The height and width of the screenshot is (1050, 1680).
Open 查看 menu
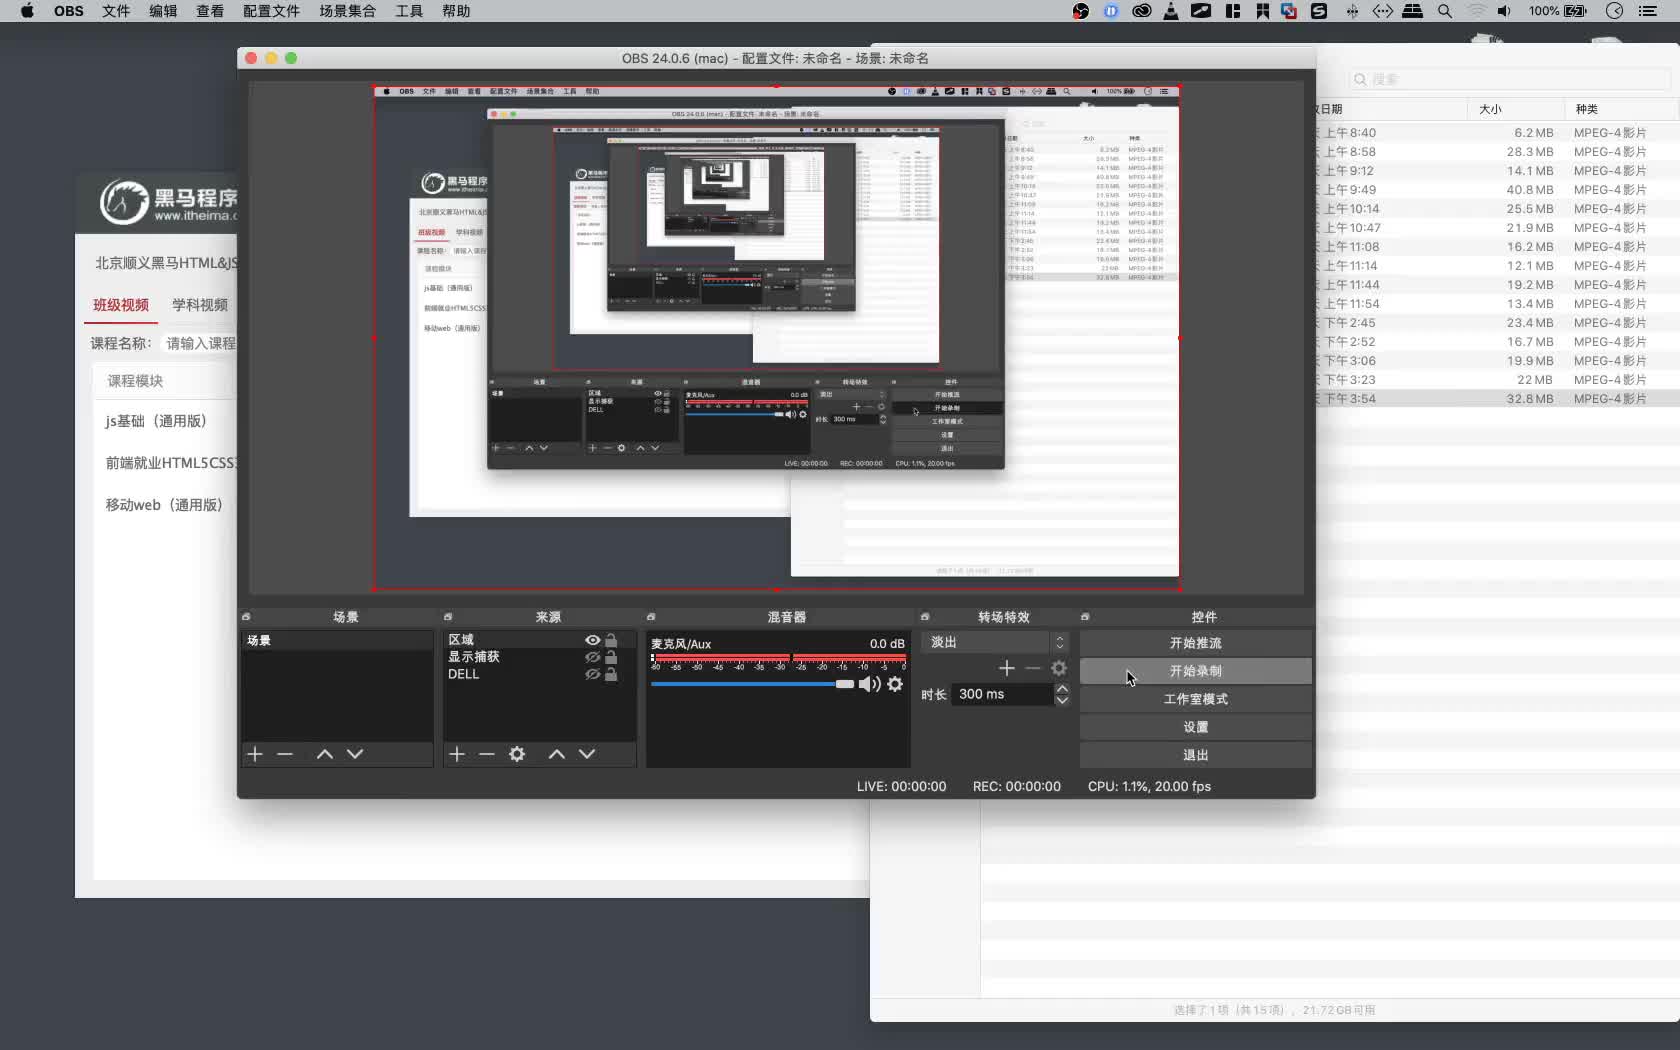tap(210, 11)
